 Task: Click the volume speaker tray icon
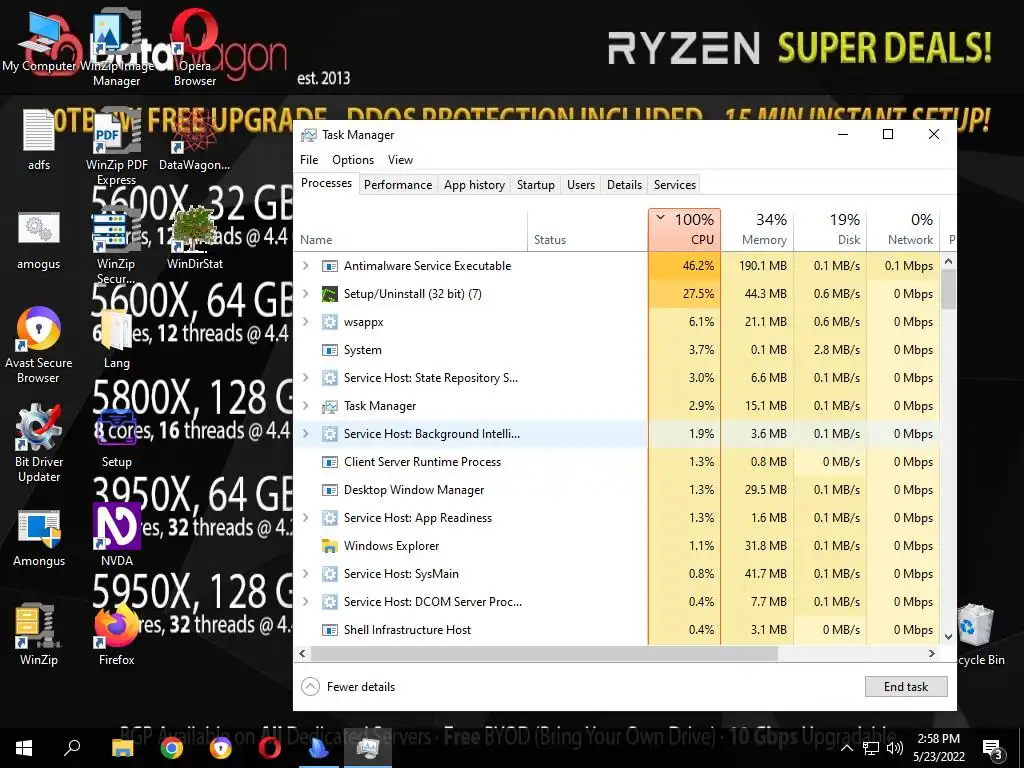point(895,748)
